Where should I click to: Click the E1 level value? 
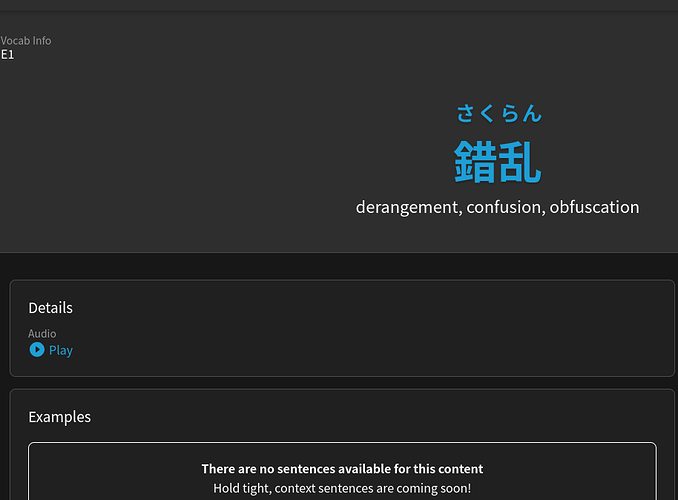pos(8,55)
